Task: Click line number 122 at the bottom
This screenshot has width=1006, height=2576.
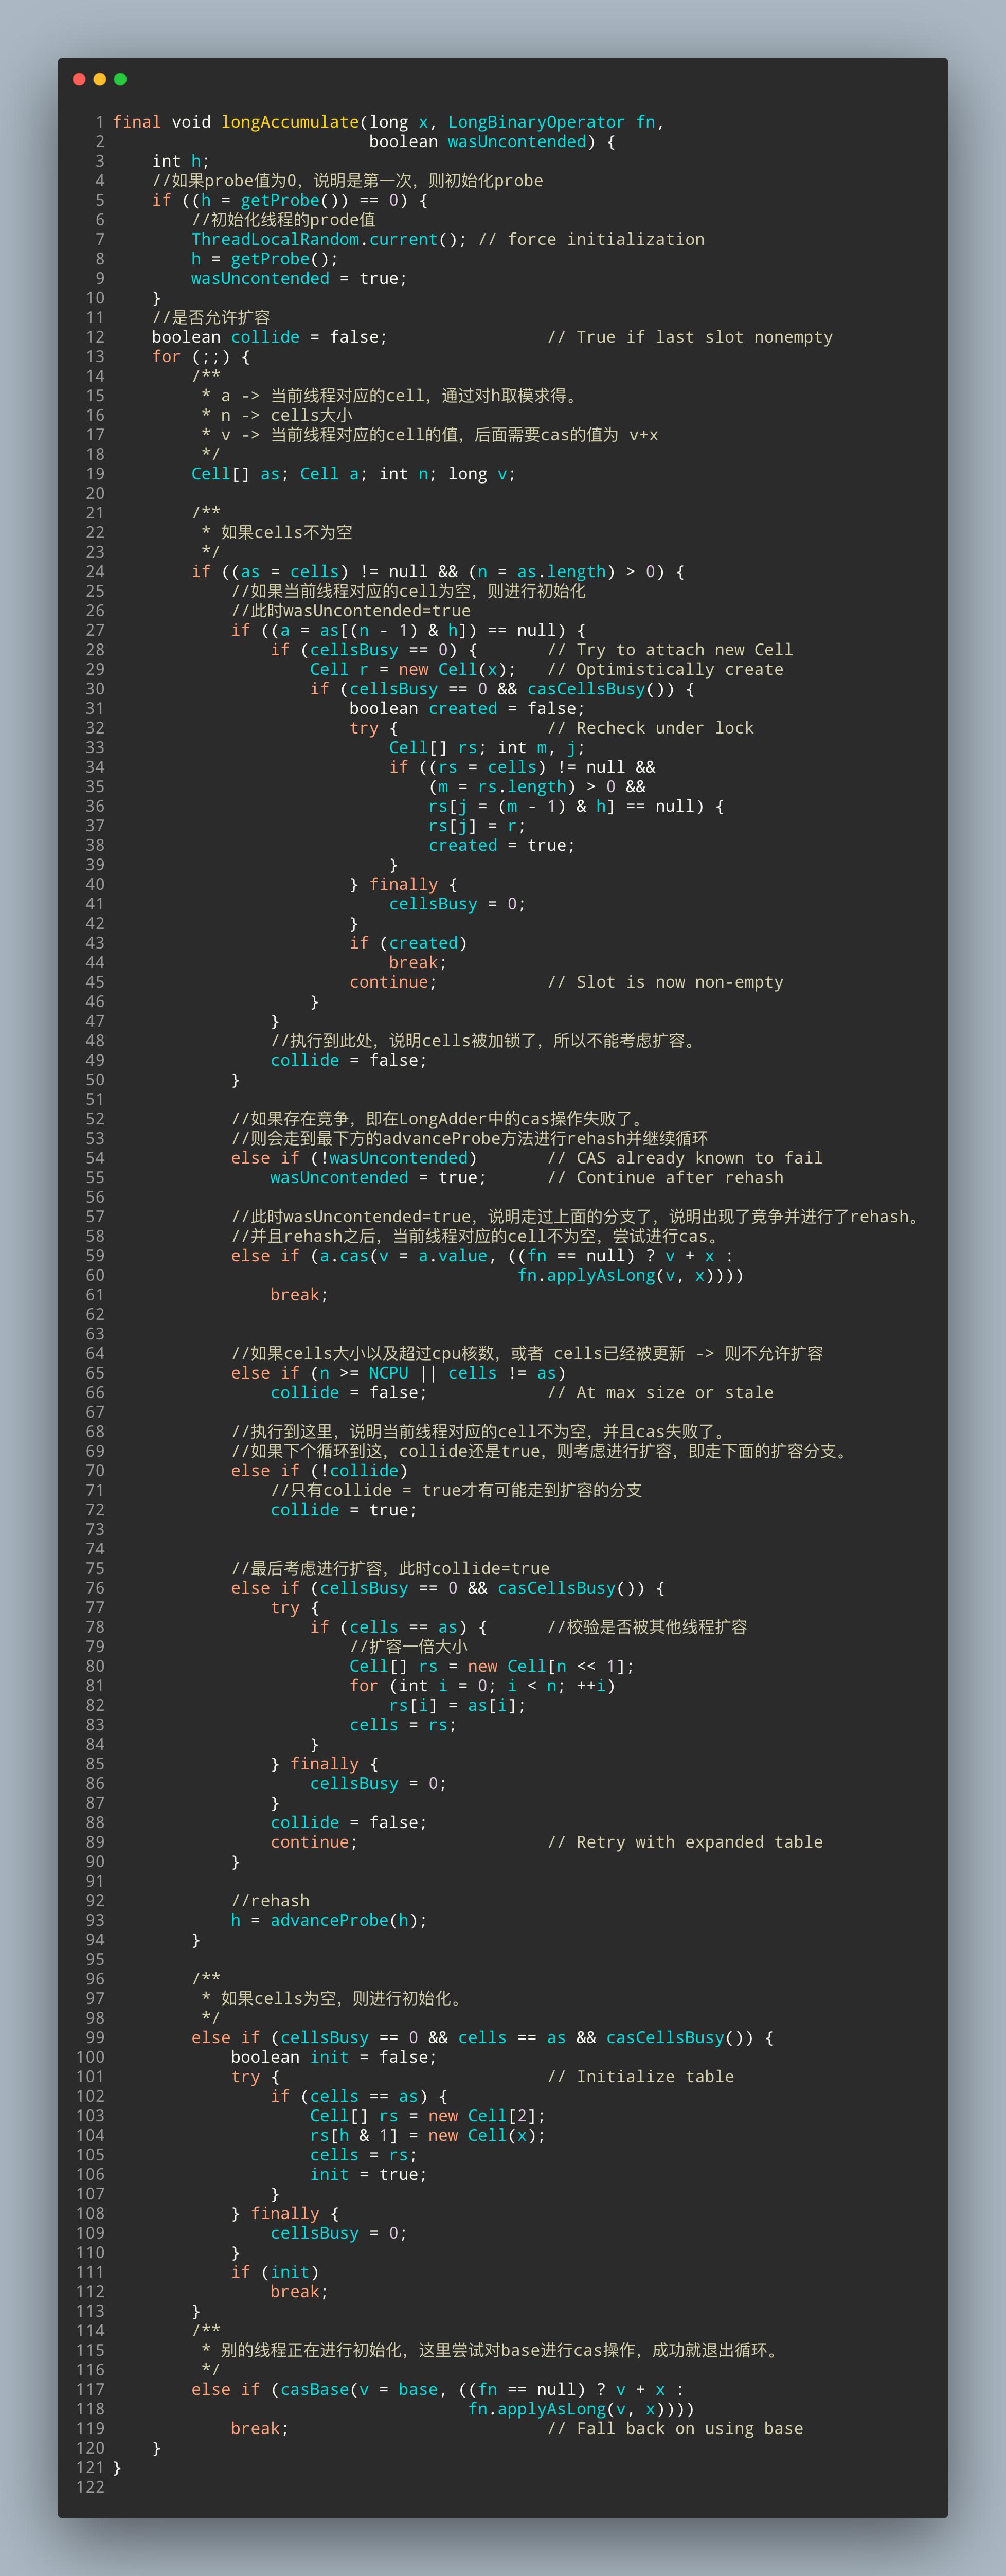Action: click(x=90, y=2487)
